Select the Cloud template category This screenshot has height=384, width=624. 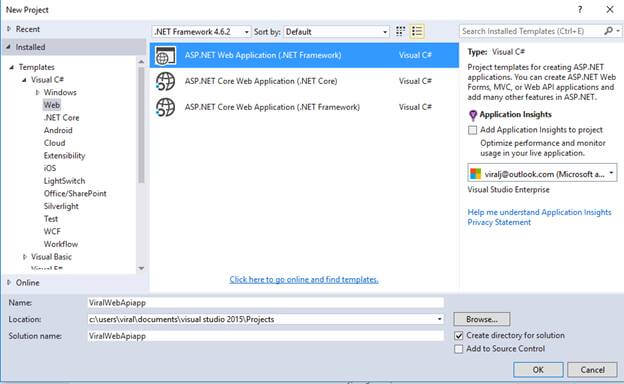tap(55, 143)
